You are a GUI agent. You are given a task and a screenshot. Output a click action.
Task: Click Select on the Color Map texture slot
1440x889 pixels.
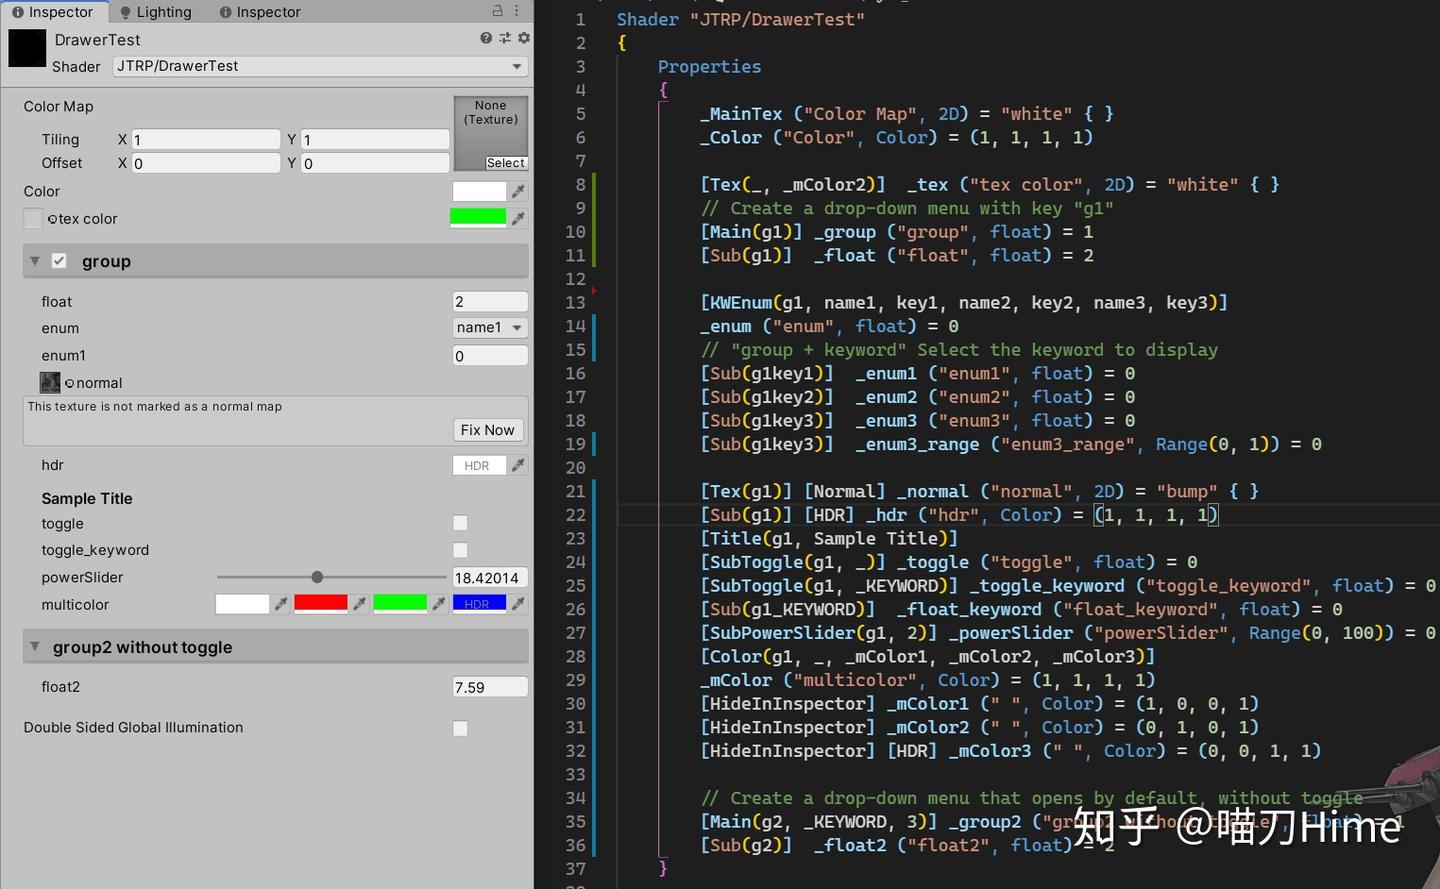click(505, 162)
